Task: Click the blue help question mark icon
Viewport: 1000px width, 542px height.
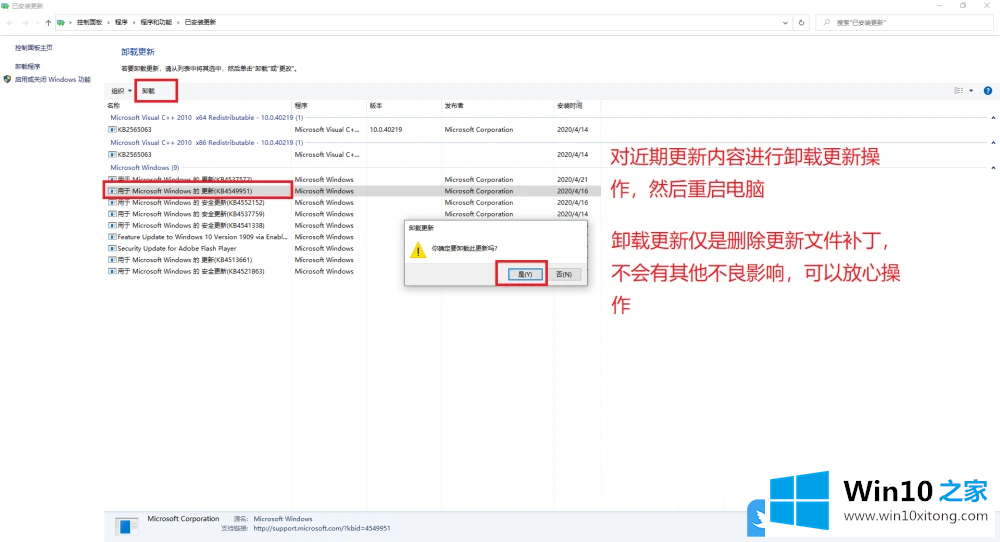Action: (987, 90)
